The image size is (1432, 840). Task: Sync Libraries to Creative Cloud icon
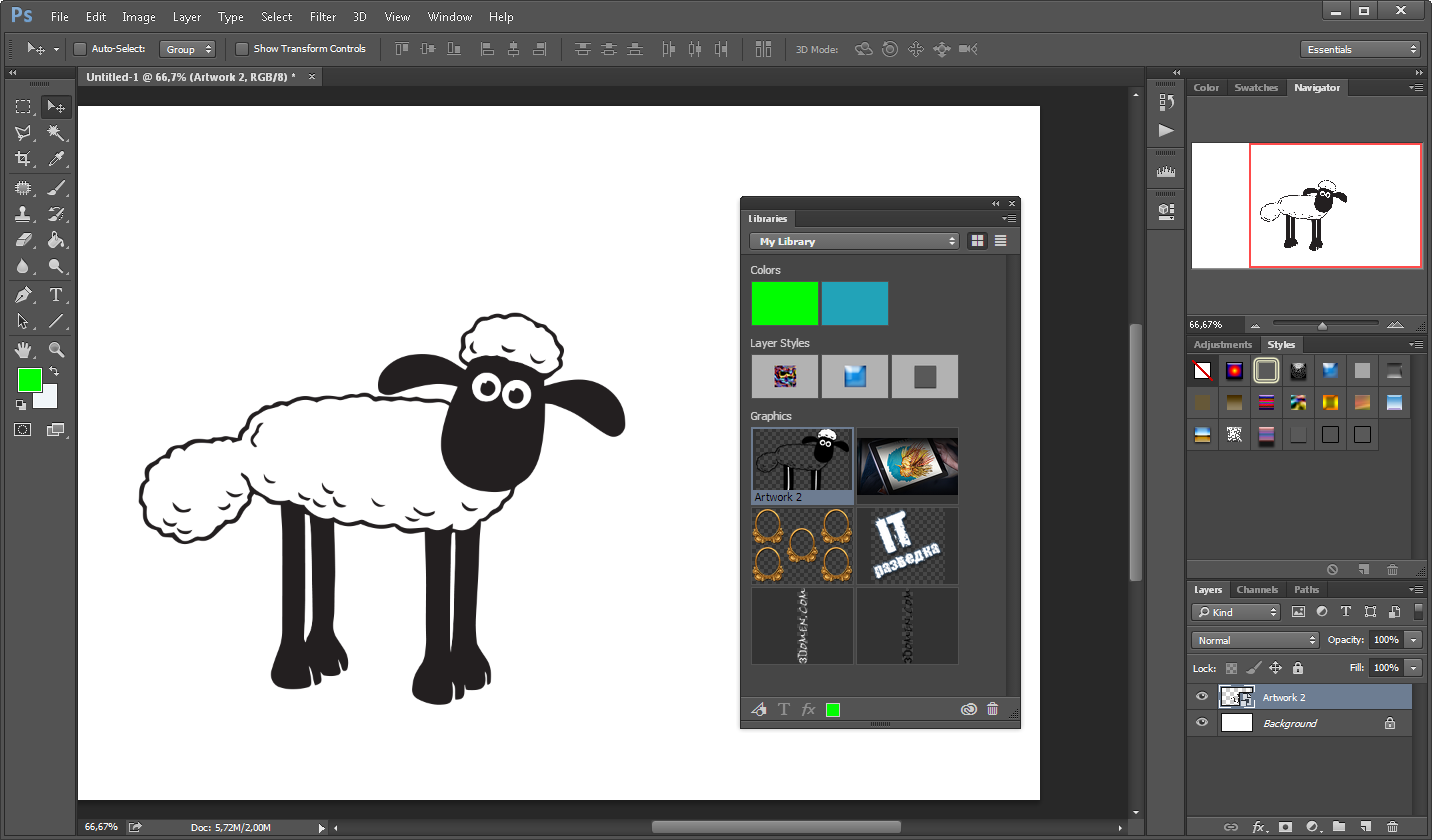968,709
